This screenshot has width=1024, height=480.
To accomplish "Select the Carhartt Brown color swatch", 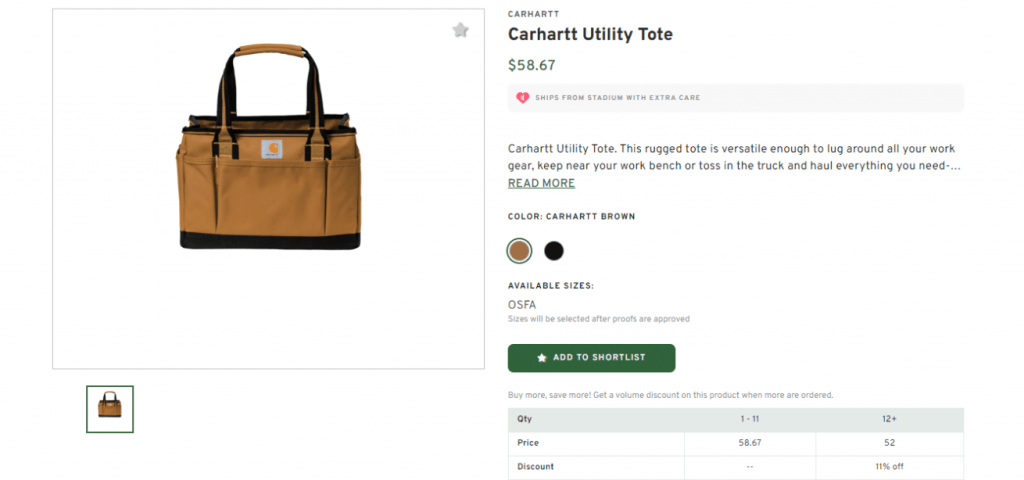I will click(519, 251).
